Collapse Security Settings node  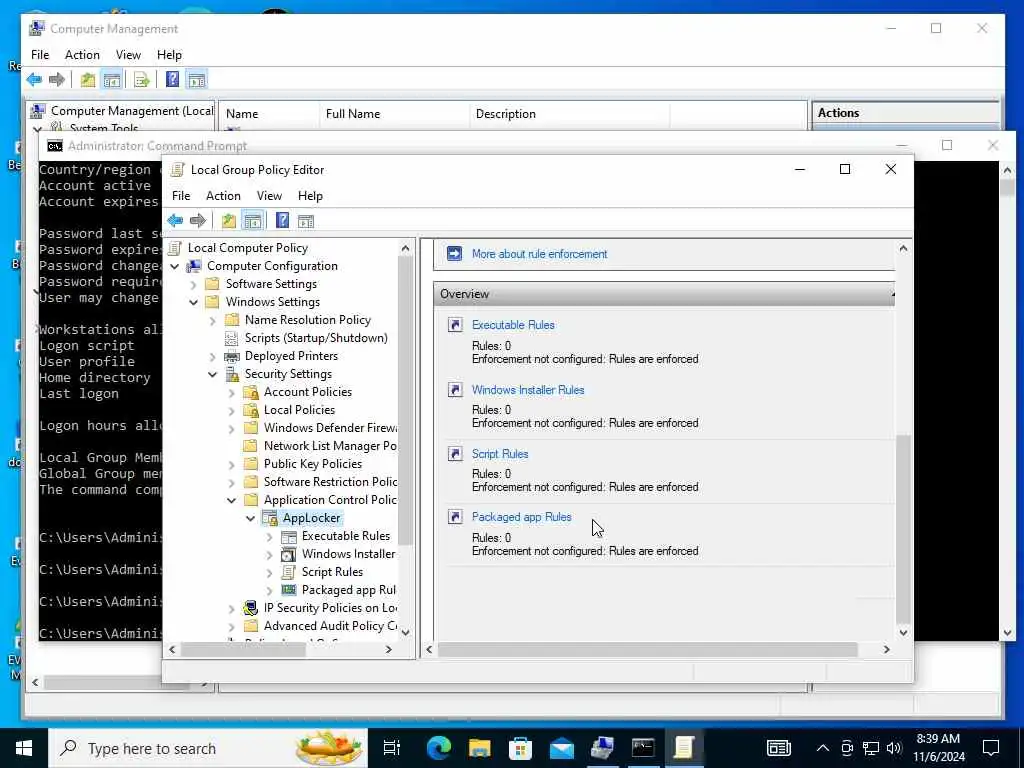[213, 374]
